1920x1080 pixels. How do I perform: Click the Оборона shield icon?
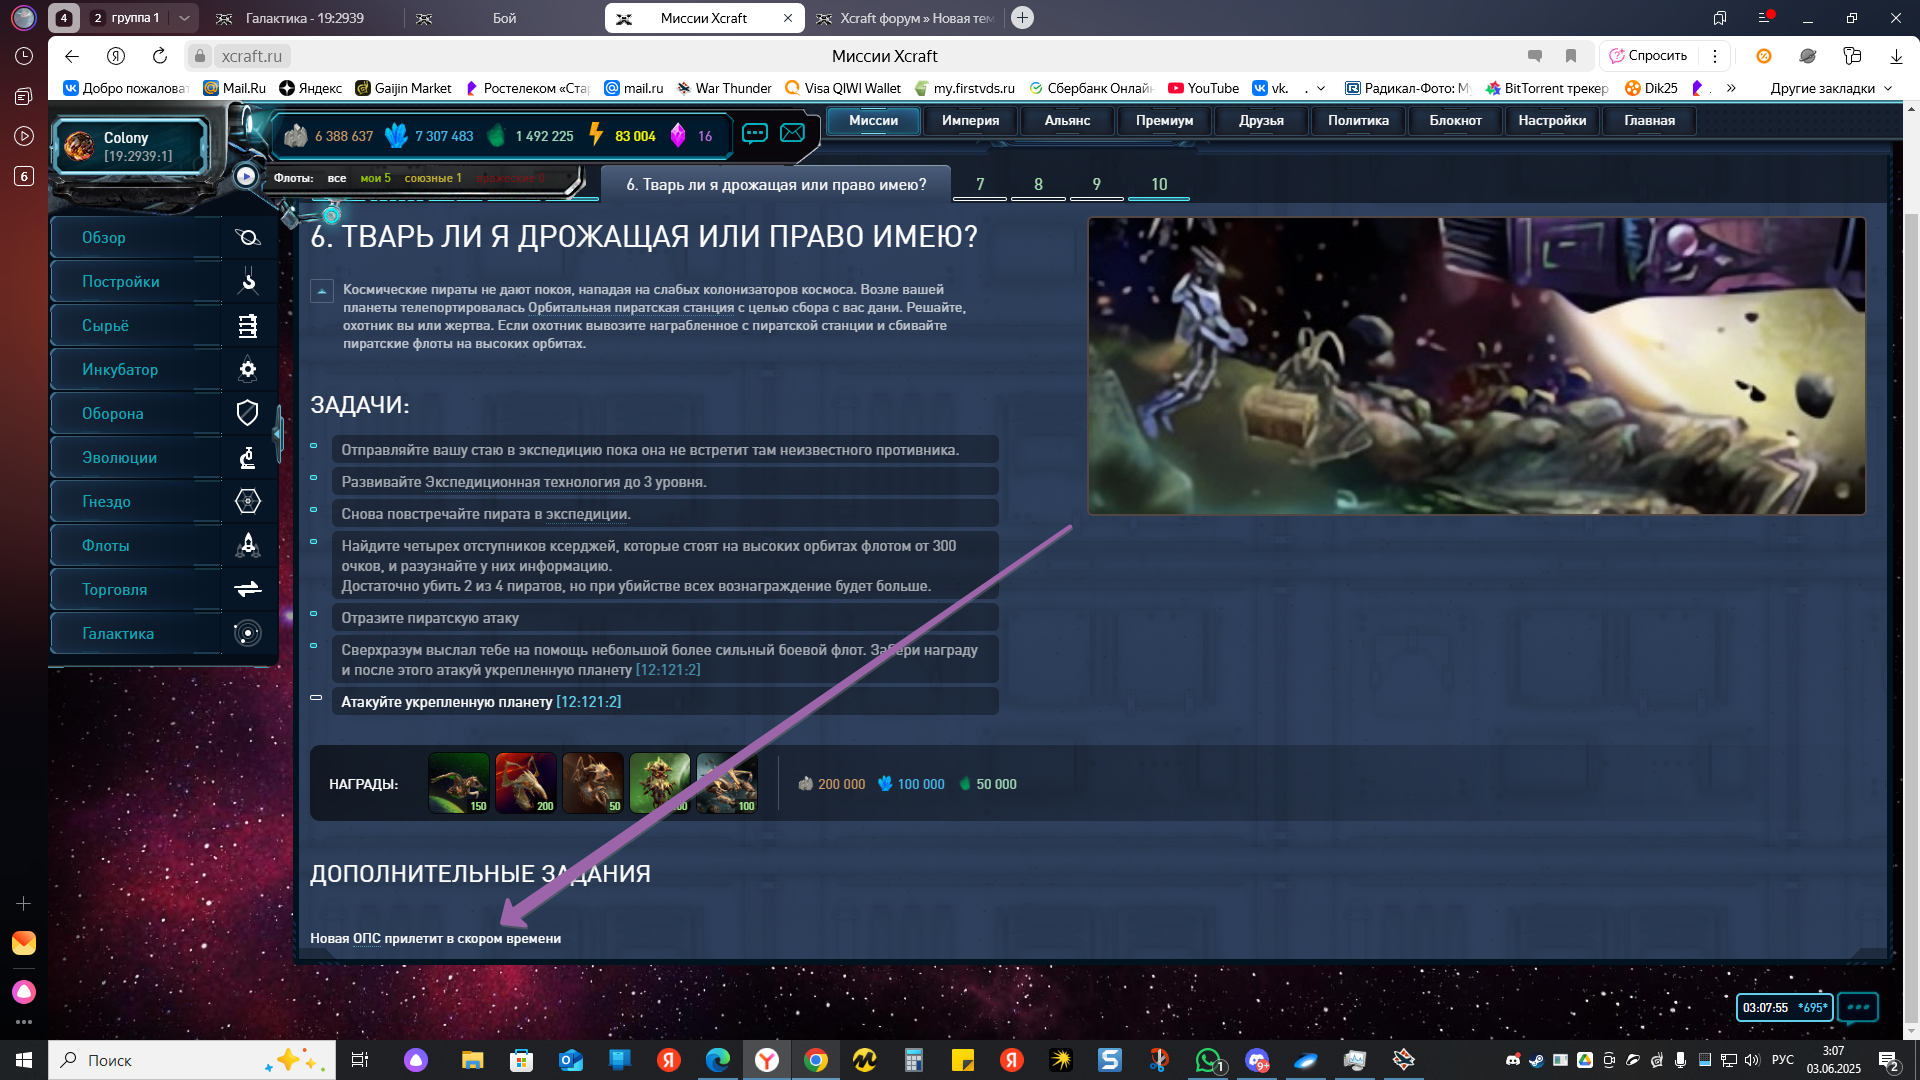248,413
